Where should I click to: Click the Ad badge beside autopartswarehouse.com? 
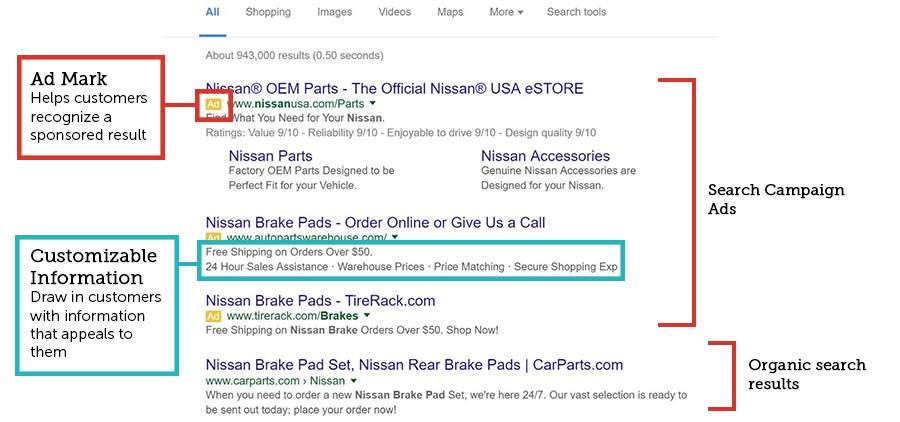click(x=213, y=238)
